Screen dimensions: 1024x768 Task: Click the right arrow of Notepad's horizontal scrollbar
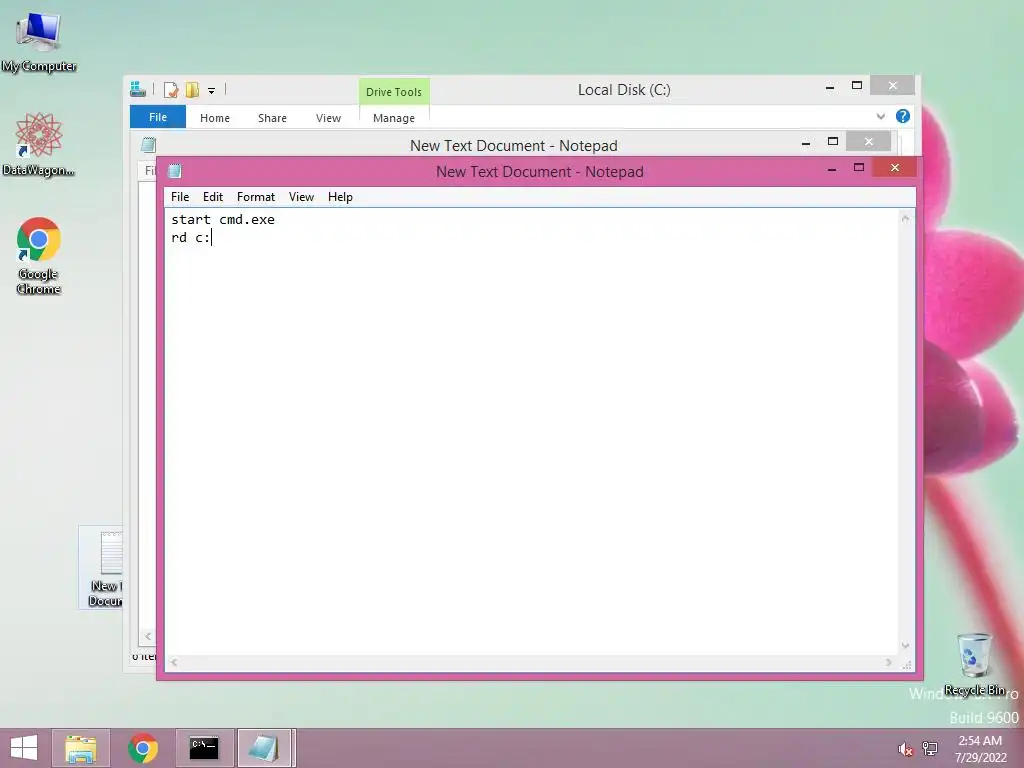pos(889,662)
